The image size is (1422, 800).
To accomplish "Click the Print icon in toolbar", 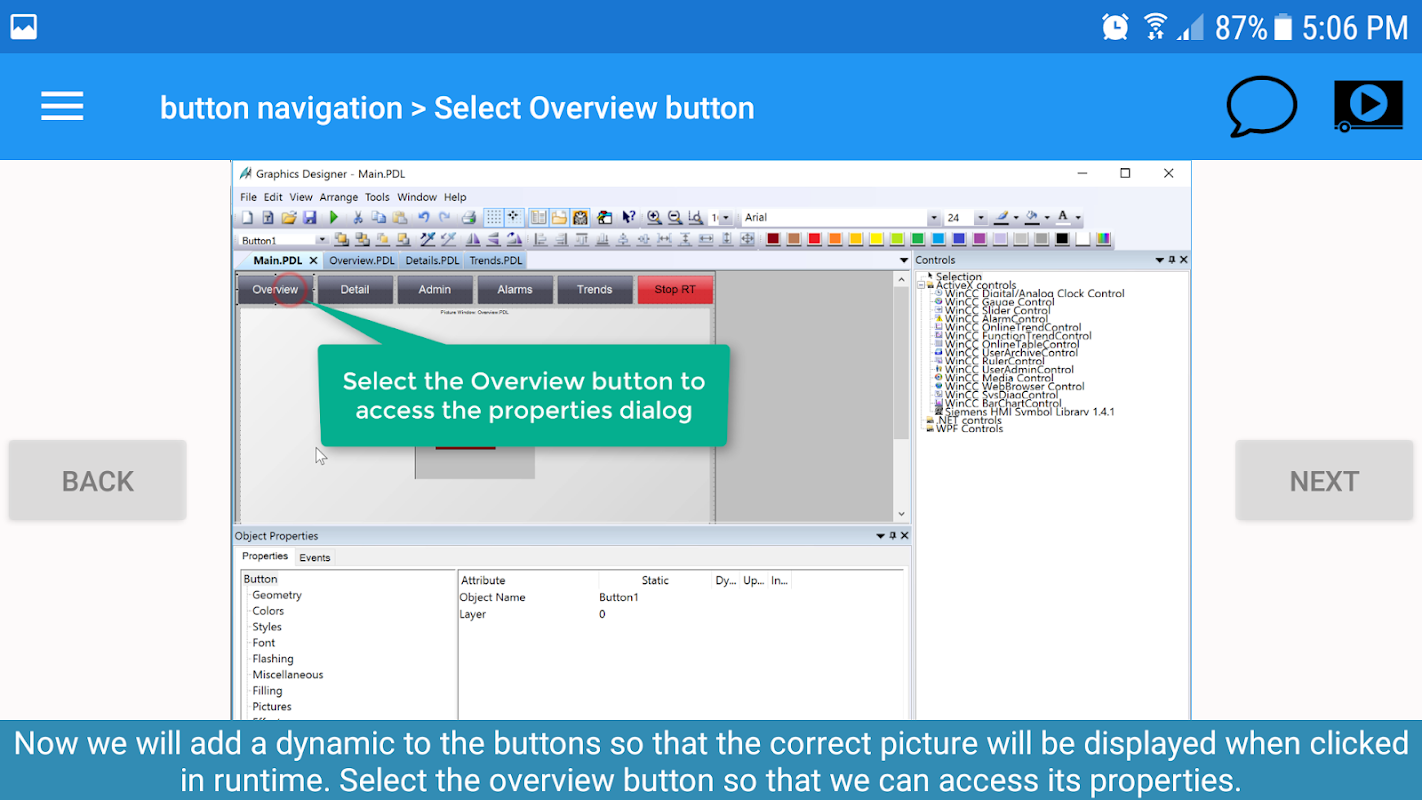I will click(x=469, y=217).
